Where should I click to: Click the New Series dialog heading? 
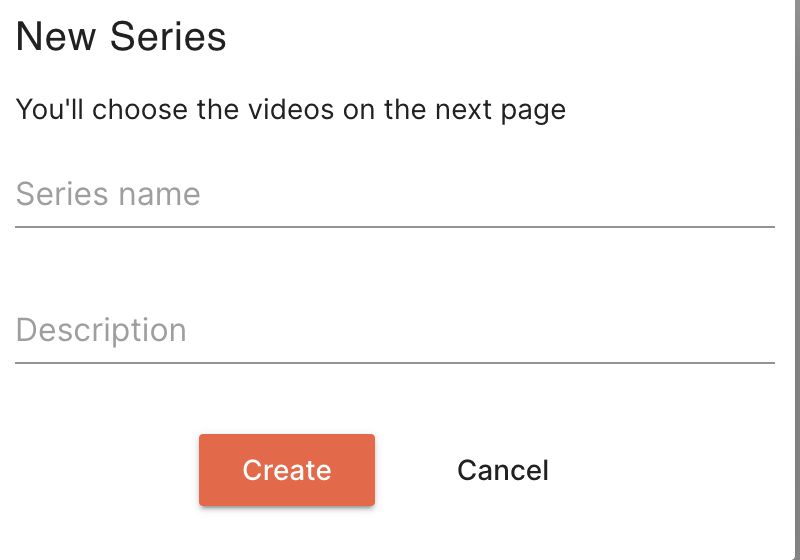tap(121, 38)
